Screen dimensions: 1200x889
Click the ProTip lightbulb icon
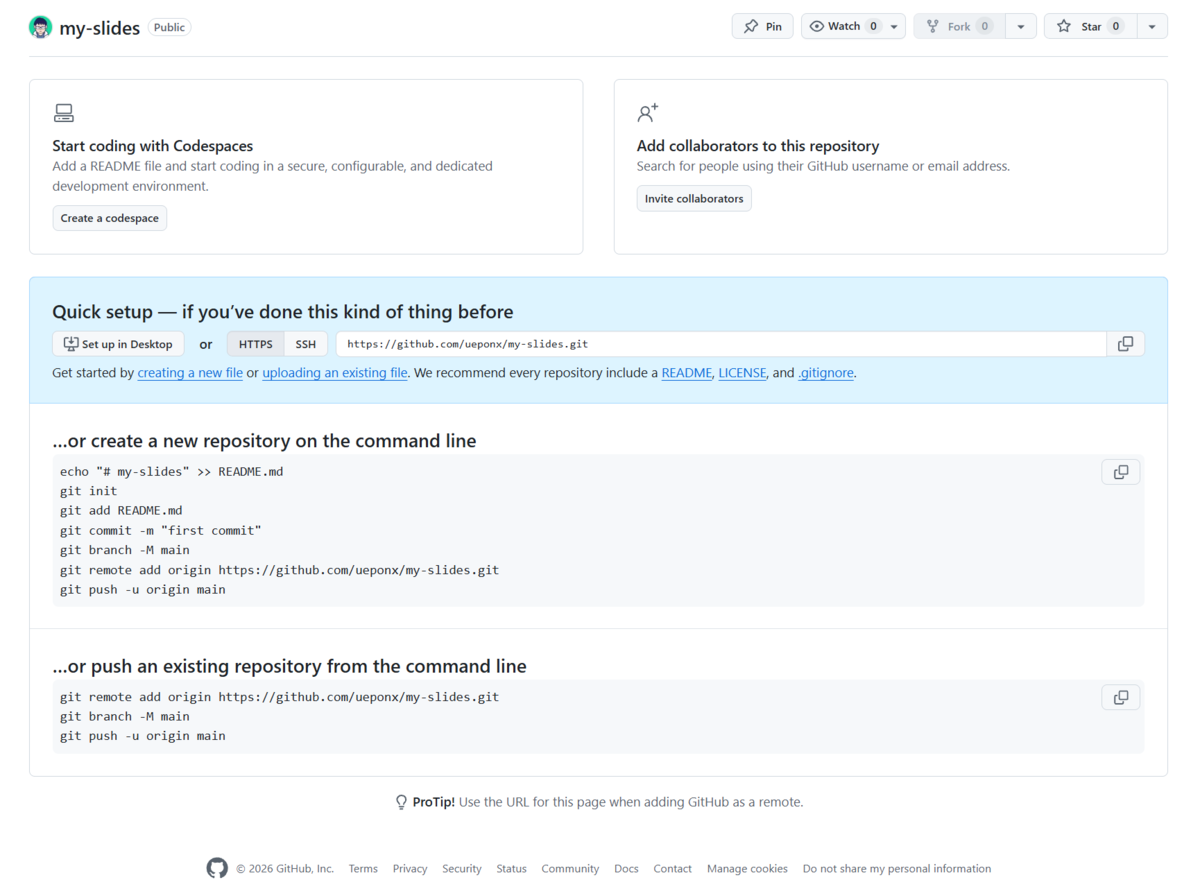point(401,802)
